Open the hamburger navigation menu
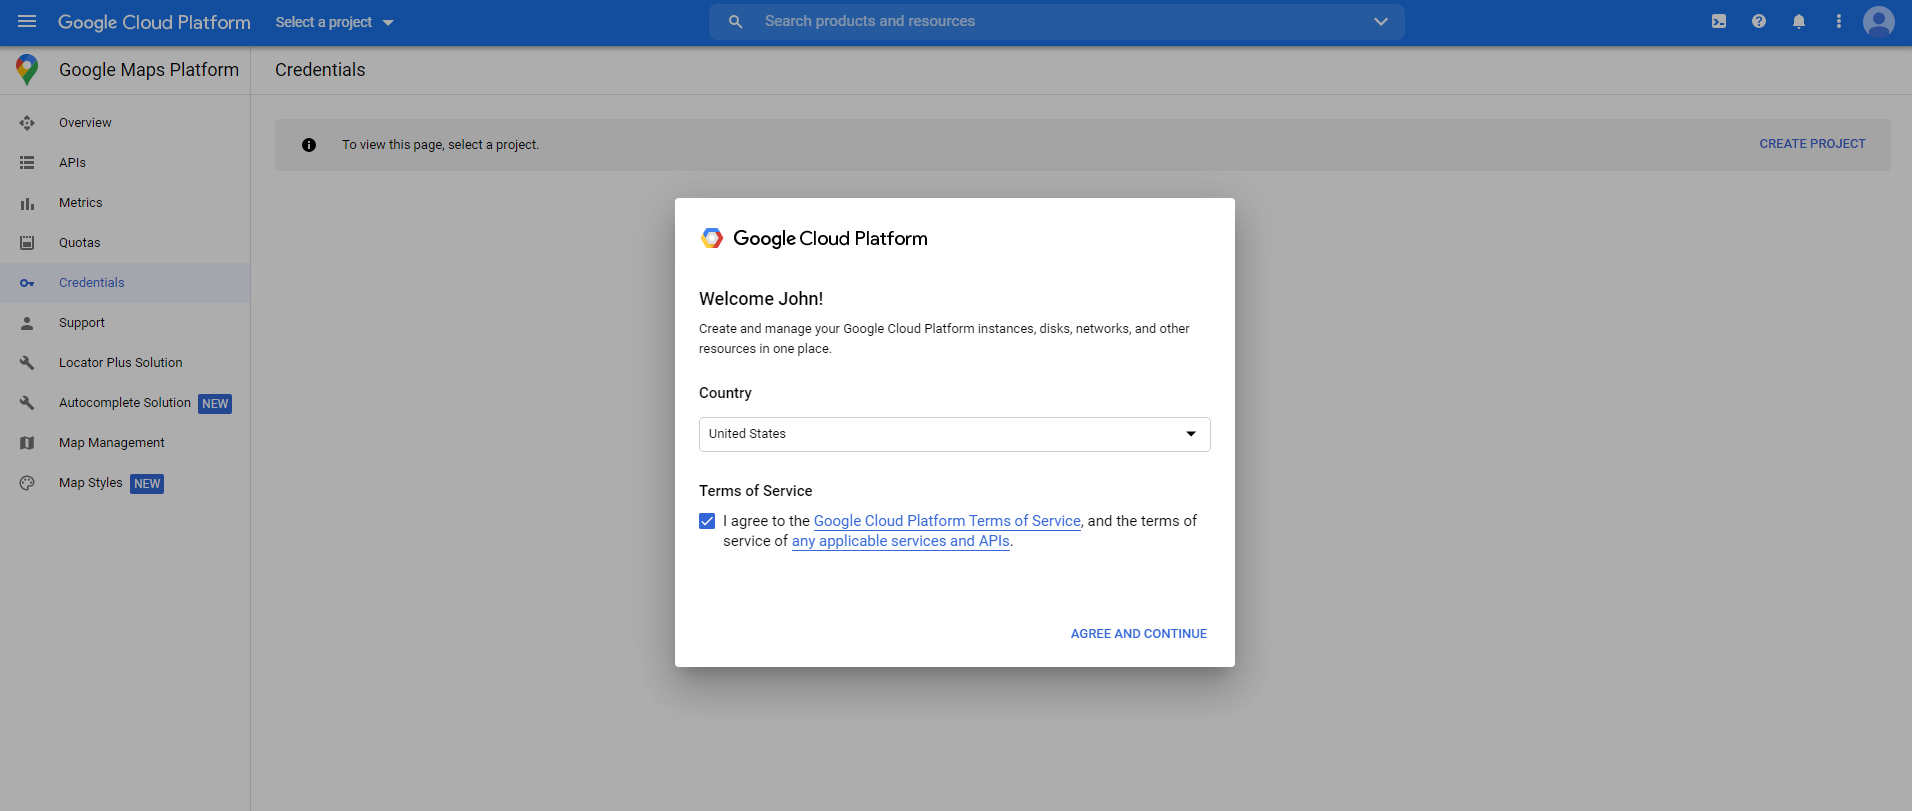Image resolution: width=1912 pixels, height=811 pixels. [27, 21]
